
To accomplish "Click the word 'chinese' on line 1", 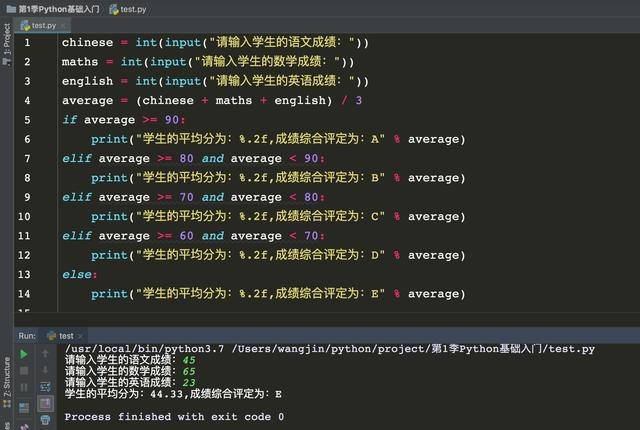I will [87, 42].
